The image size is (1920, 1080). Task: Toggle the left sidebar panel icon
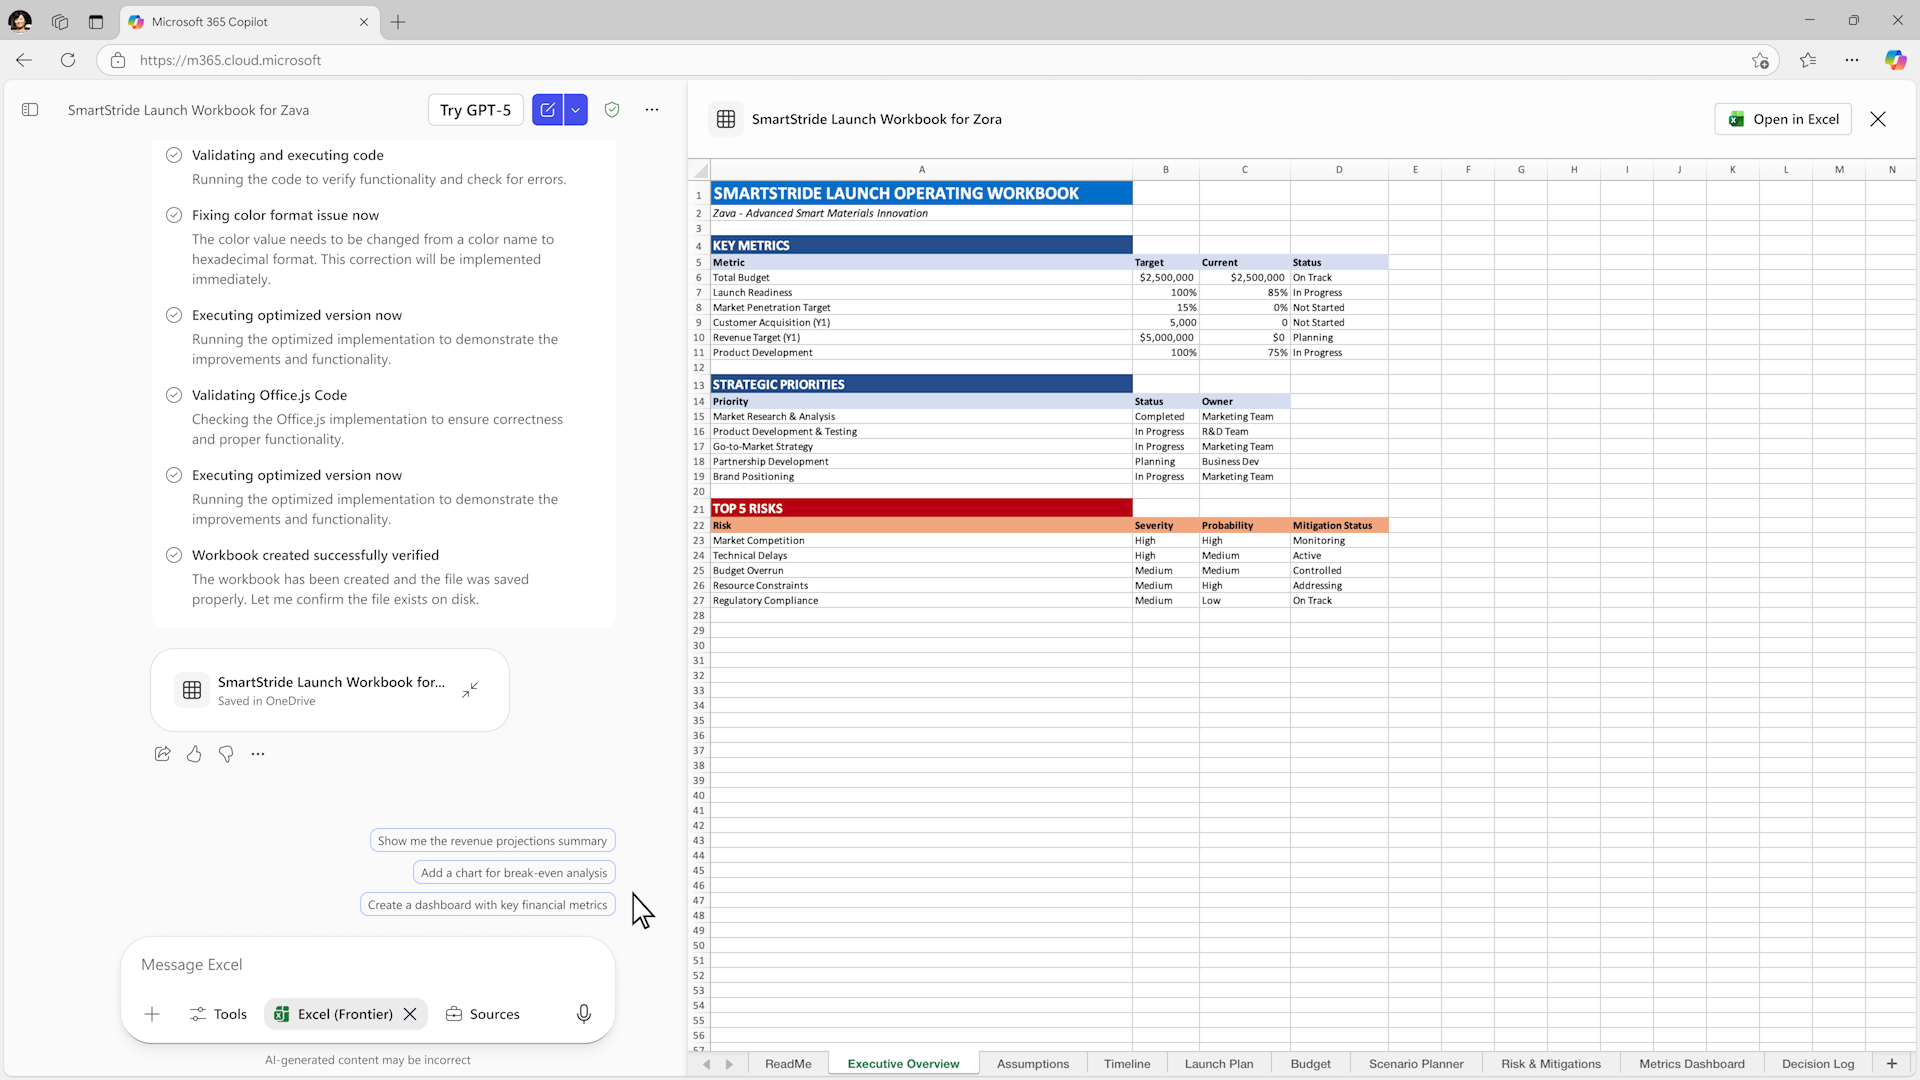[30, 110]
